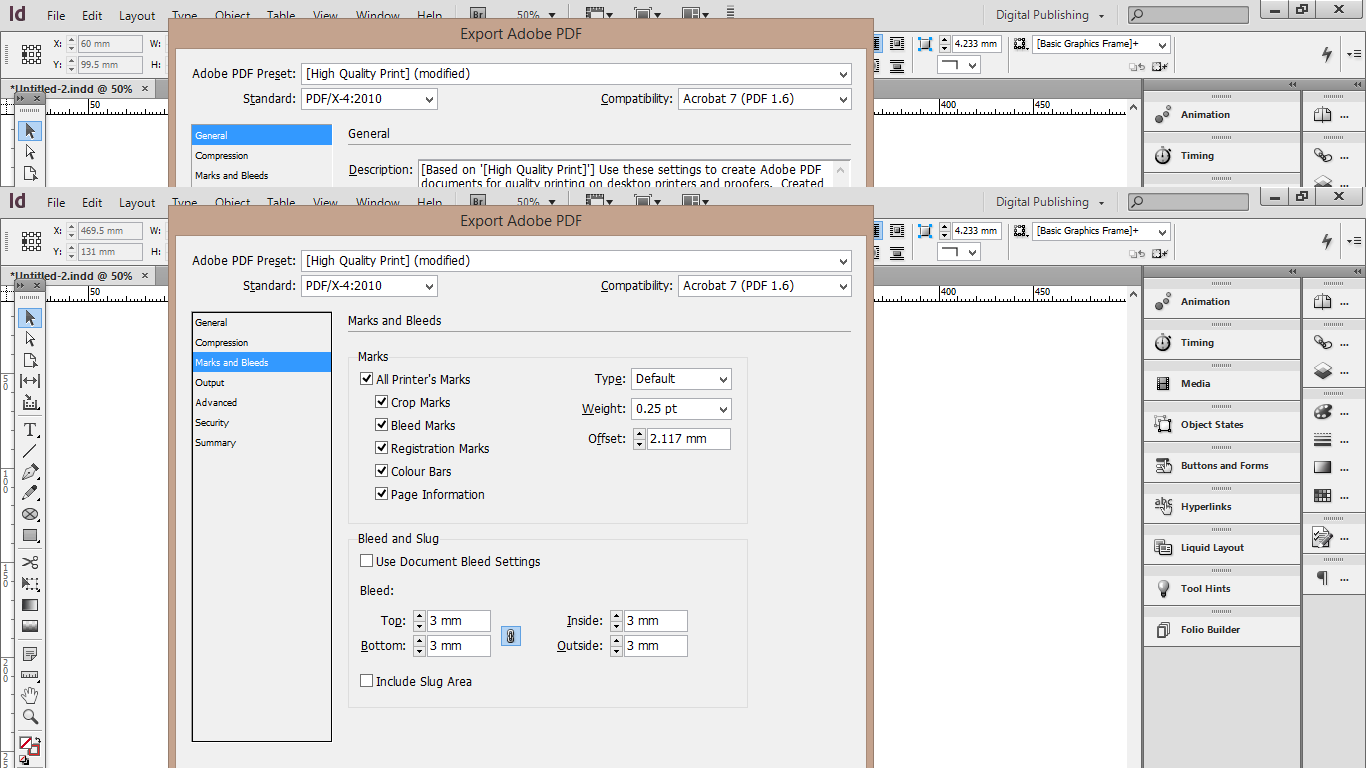Click the Bottom bleed 3 mm field
Screen dimensions: 1366x768
tap(459, 646)
